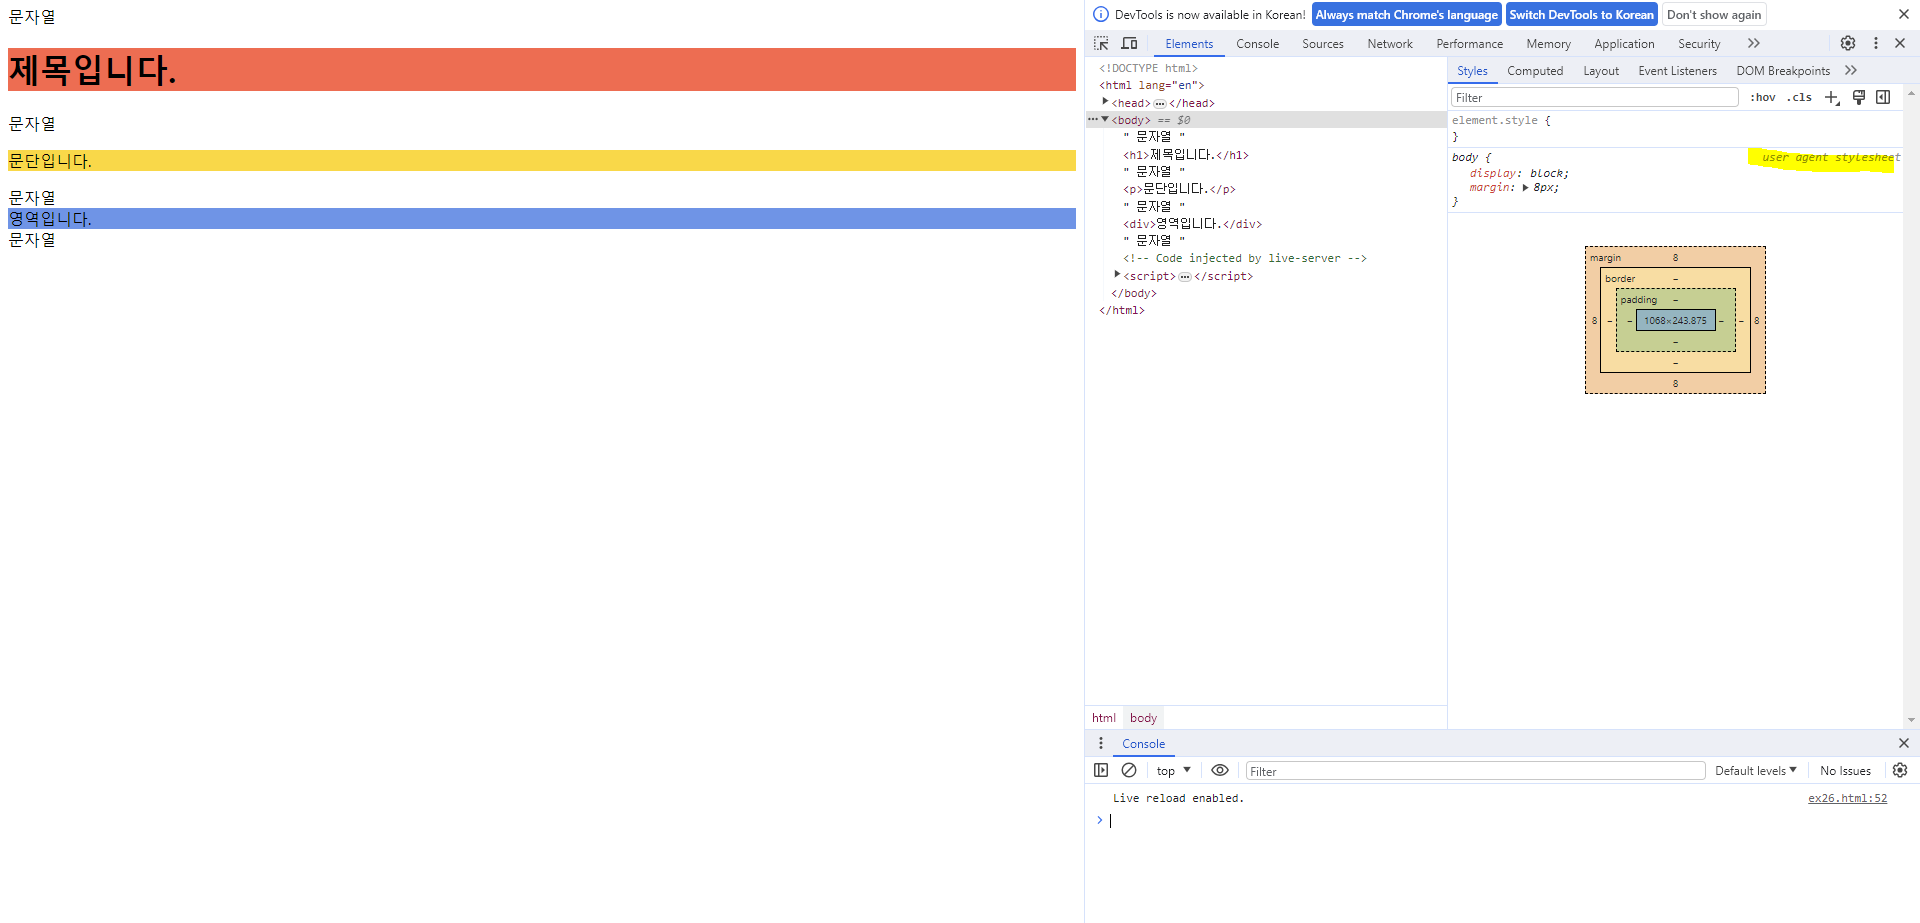Screen dimensions: 1920x923
Task: Click the Console drawer tab
Action: point(1143,743)
